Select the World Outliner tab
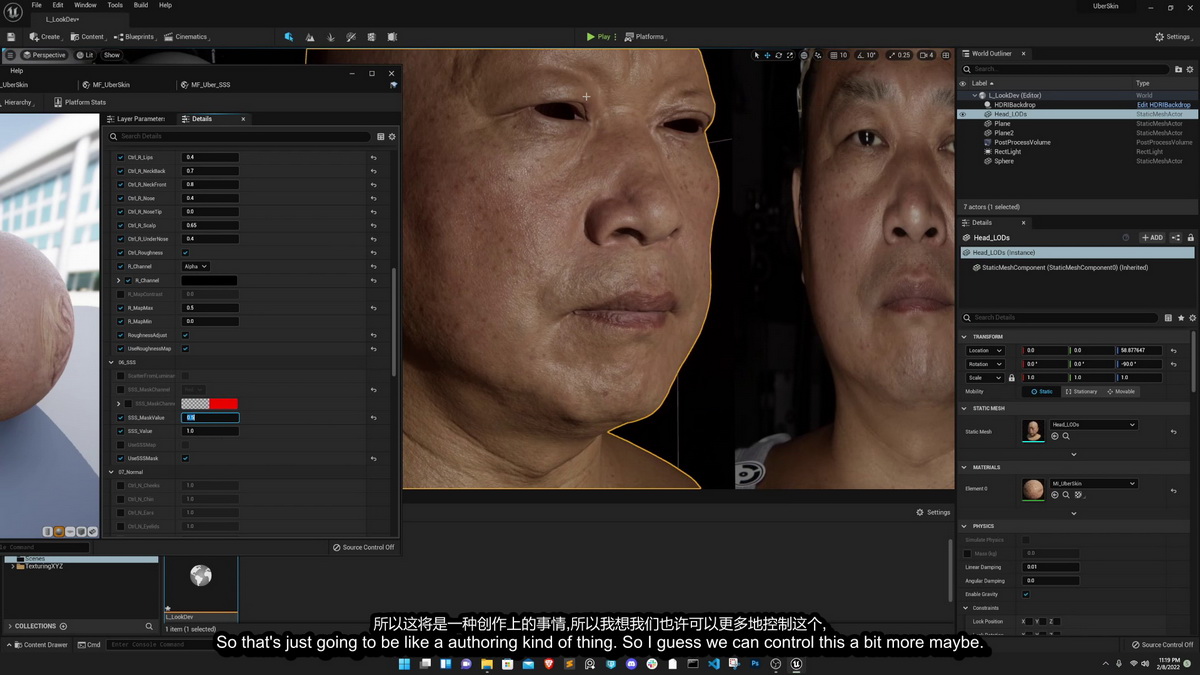Image resolution: width=1200 pixels, height=675 pixels. (991, 54)
